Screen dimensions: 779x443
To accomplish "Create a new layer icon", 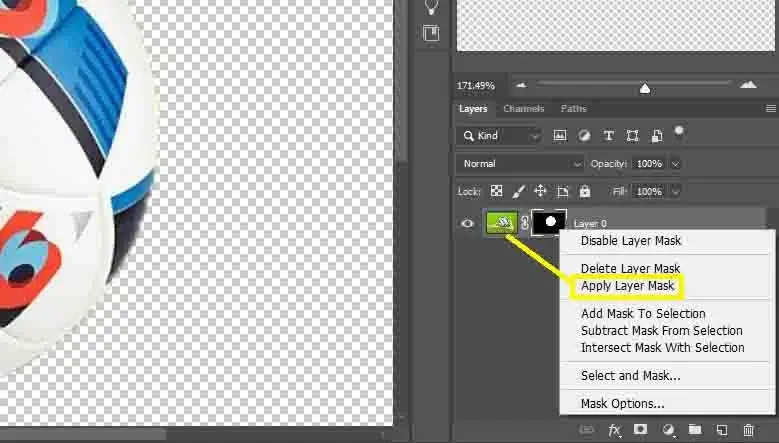I will (x=721, y=430).
